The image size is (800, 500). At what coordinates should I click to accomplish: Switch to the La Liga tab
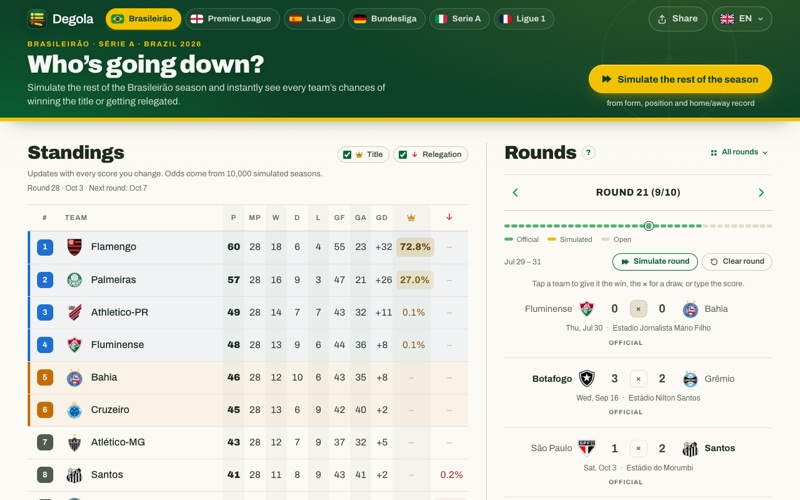coord(314,19)
